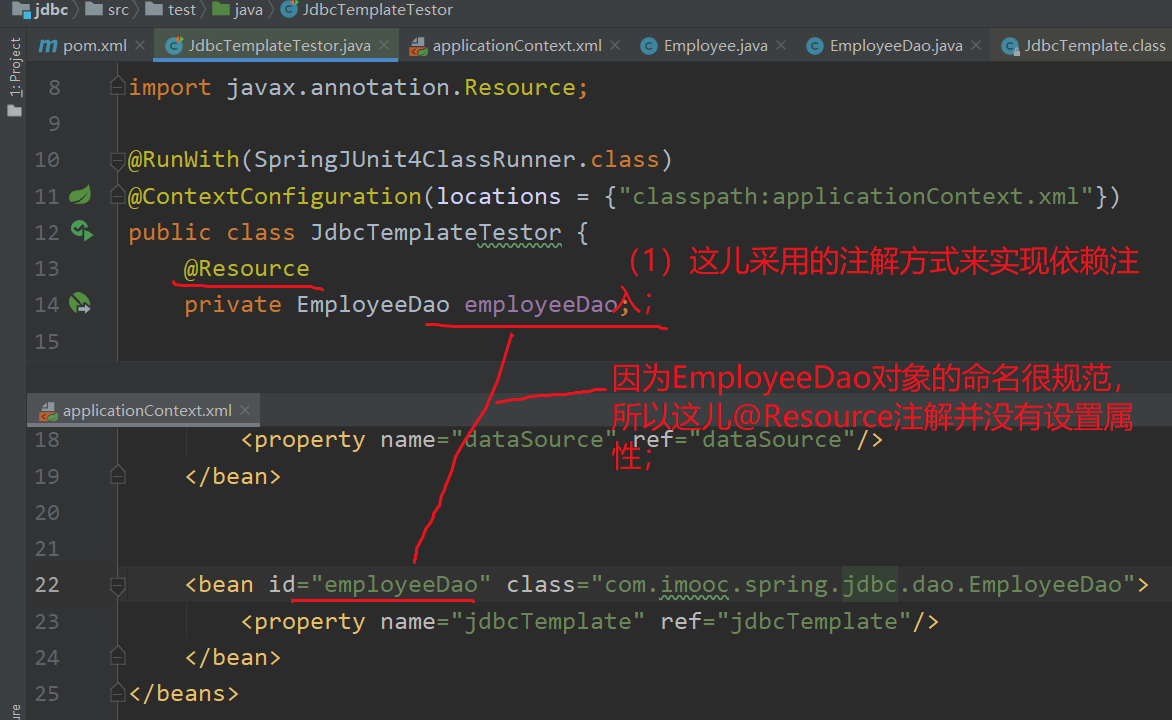Click line number 13 in gutter

(46, 268)
